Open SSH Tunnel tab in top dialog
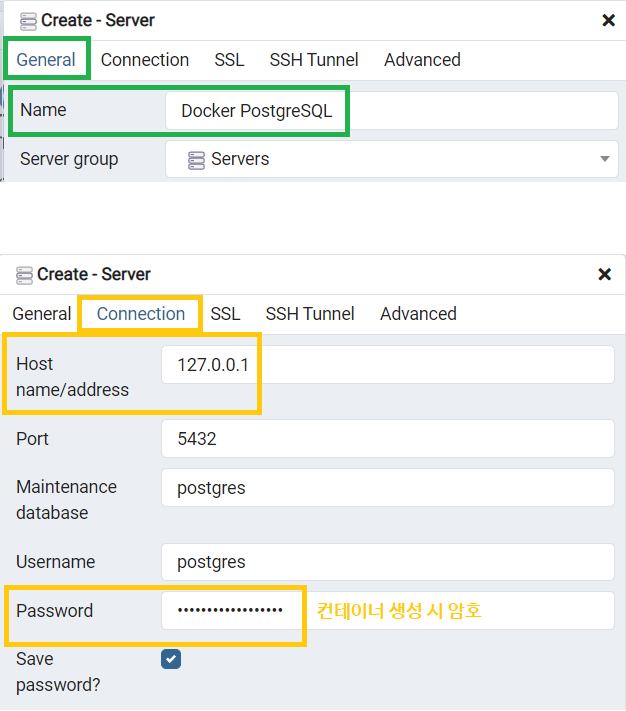 click(x=314, y=60)
